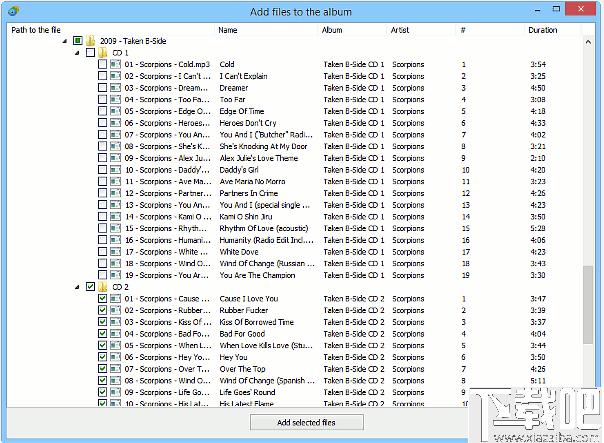This screenshot has height=443, width=604.
Task: Collapse the CD 2 folder node
Action: pyautogui.click(x=77, y=287)
